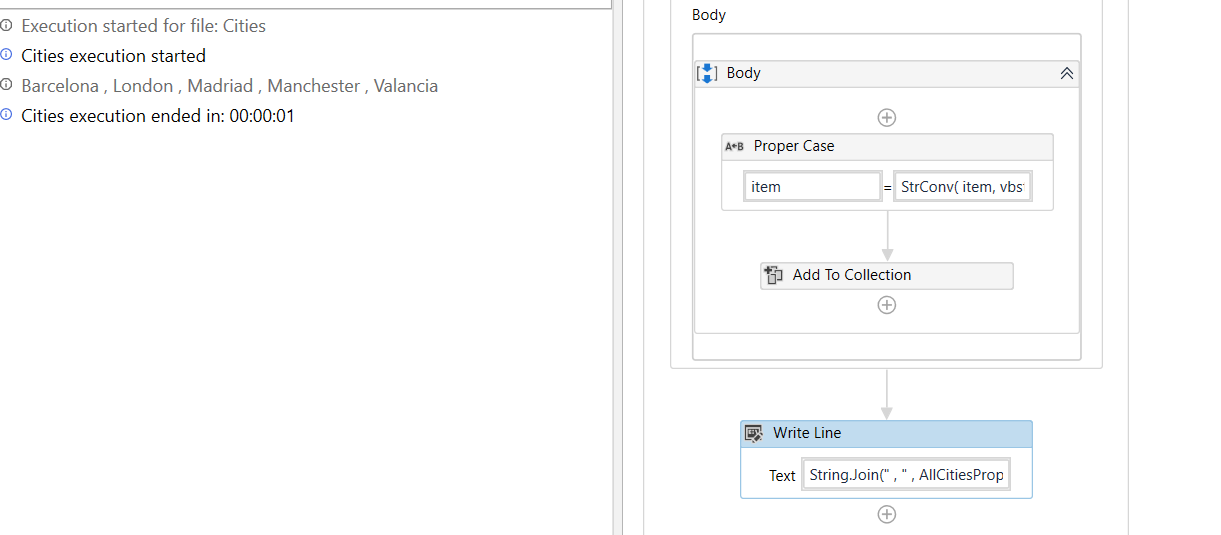Viewport: 1221px width, 535px height.
Task: Click the String.Join Text field in Write Line
Action: 906,475
